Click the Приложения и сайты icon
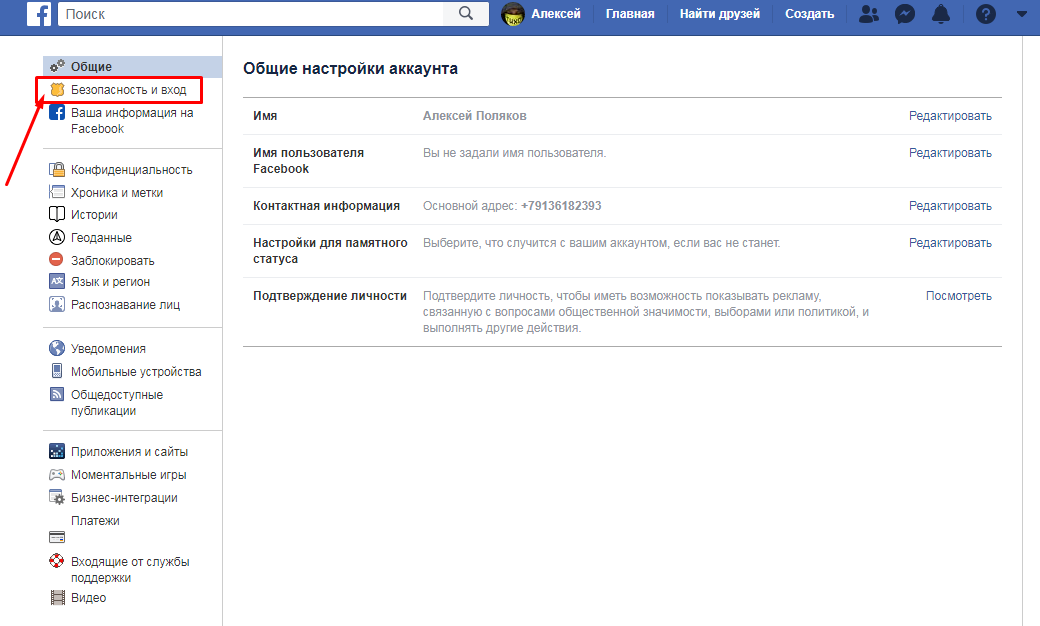 click(57, 451)
